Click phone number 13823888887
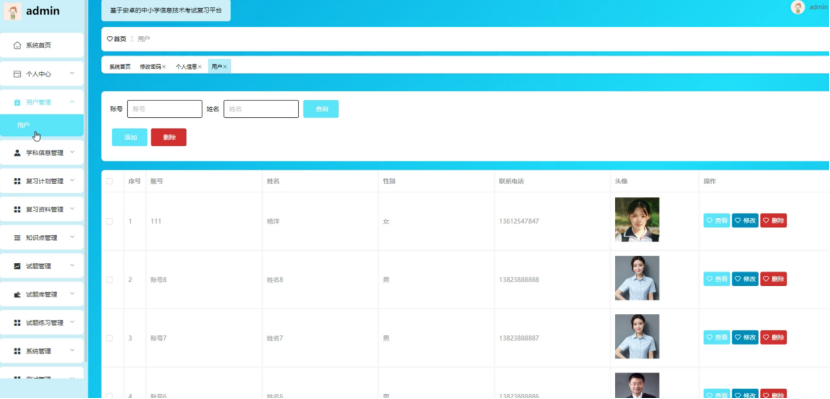 coord(519,338)
